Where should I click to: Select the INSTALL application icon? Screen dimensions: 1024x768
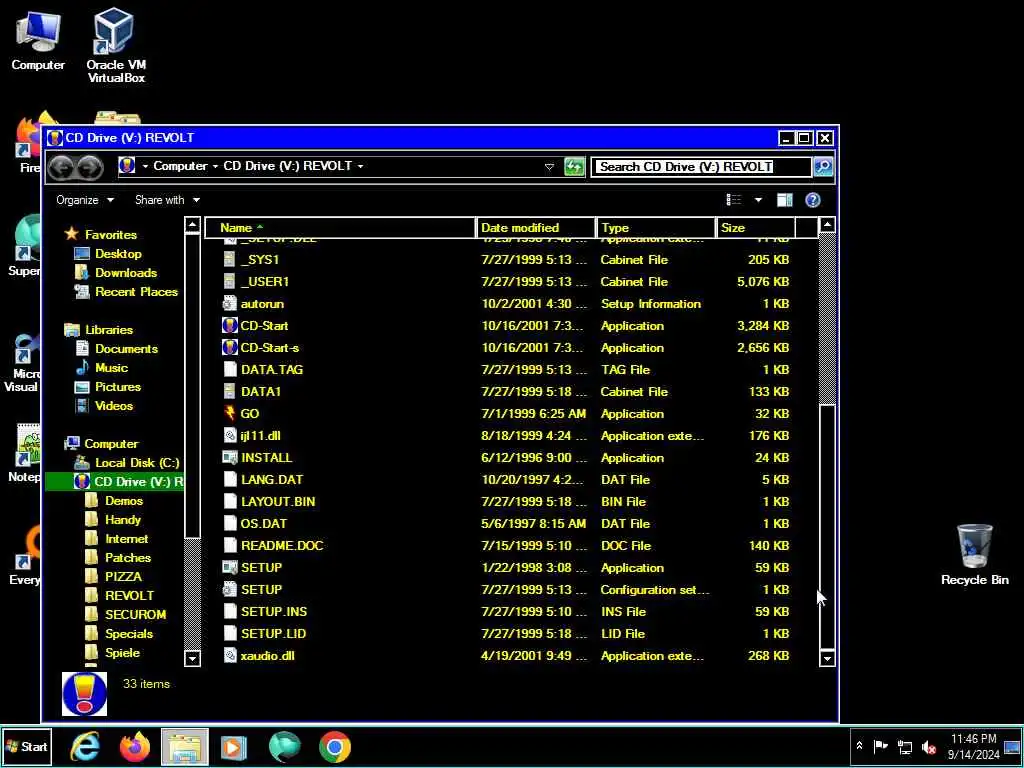point(229,457)
